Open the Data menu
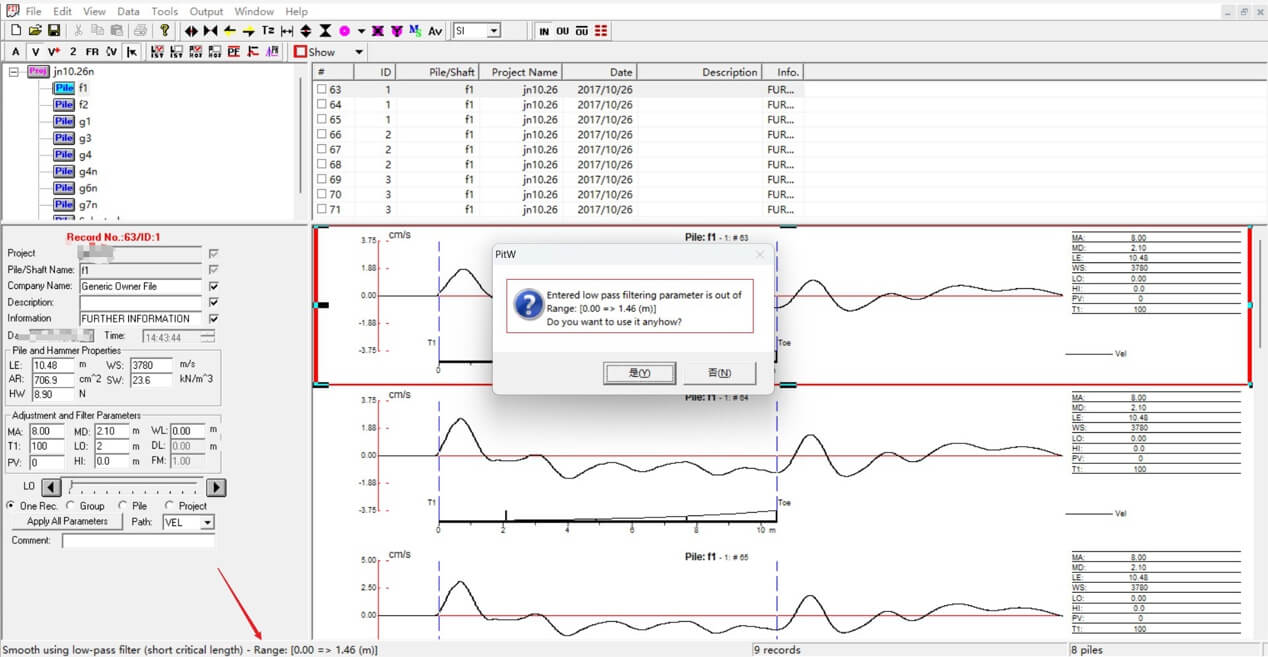The height and width of the screenshot is (657, 1268). (x=128, y=11)
